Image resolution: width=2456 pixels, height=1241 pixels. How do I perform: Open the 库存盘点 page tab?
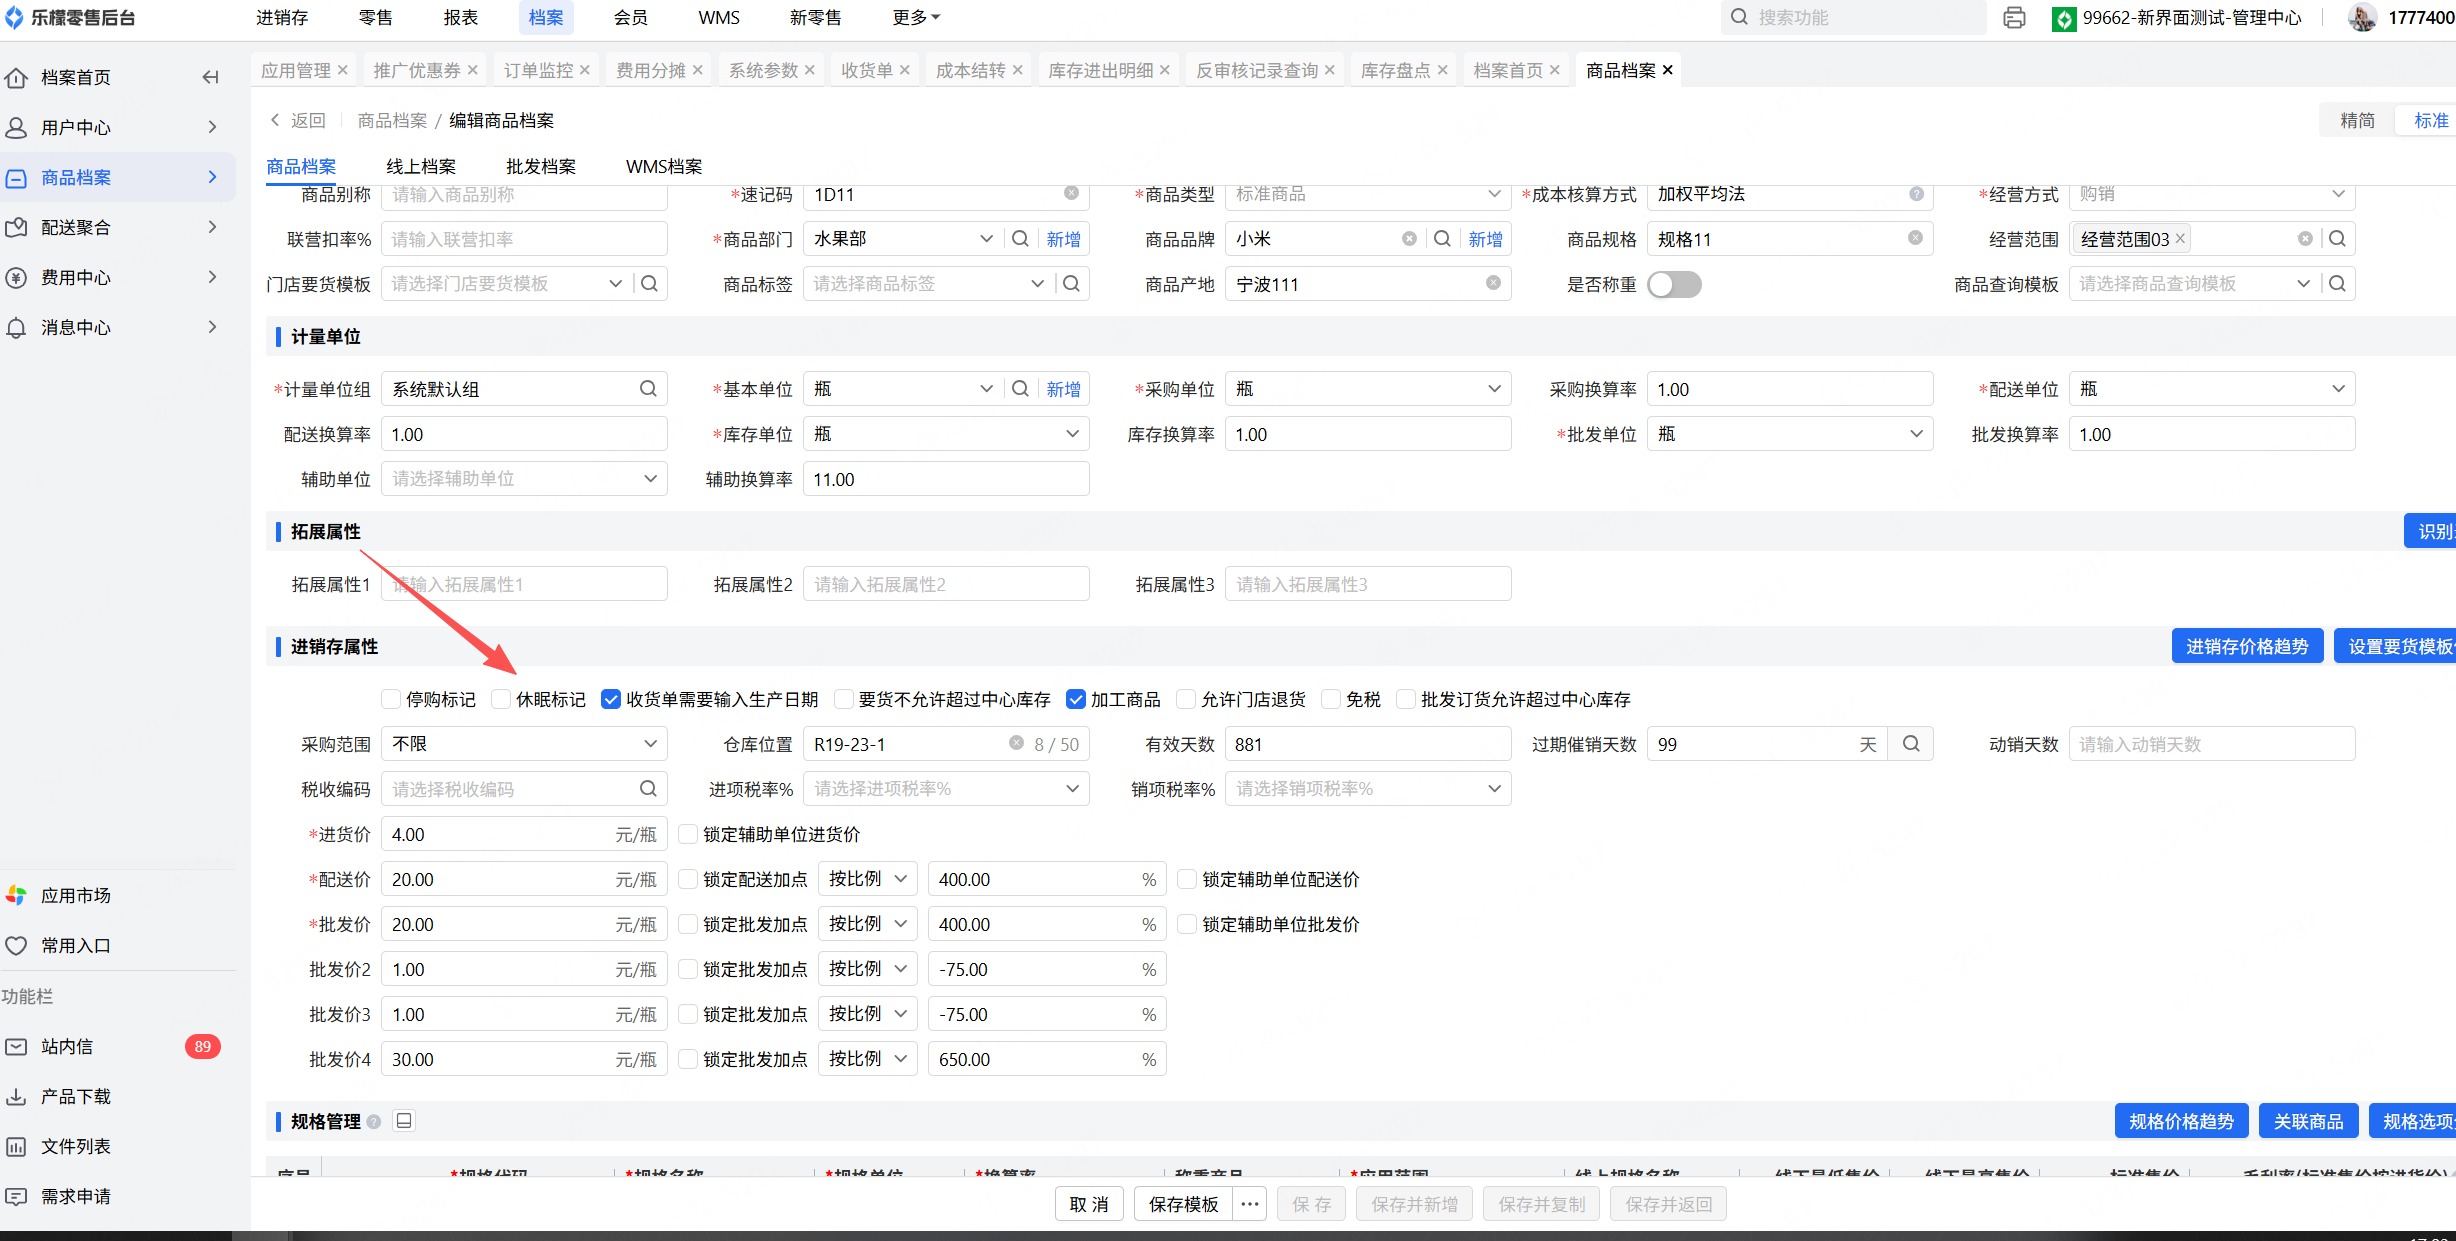[1396, 70]
